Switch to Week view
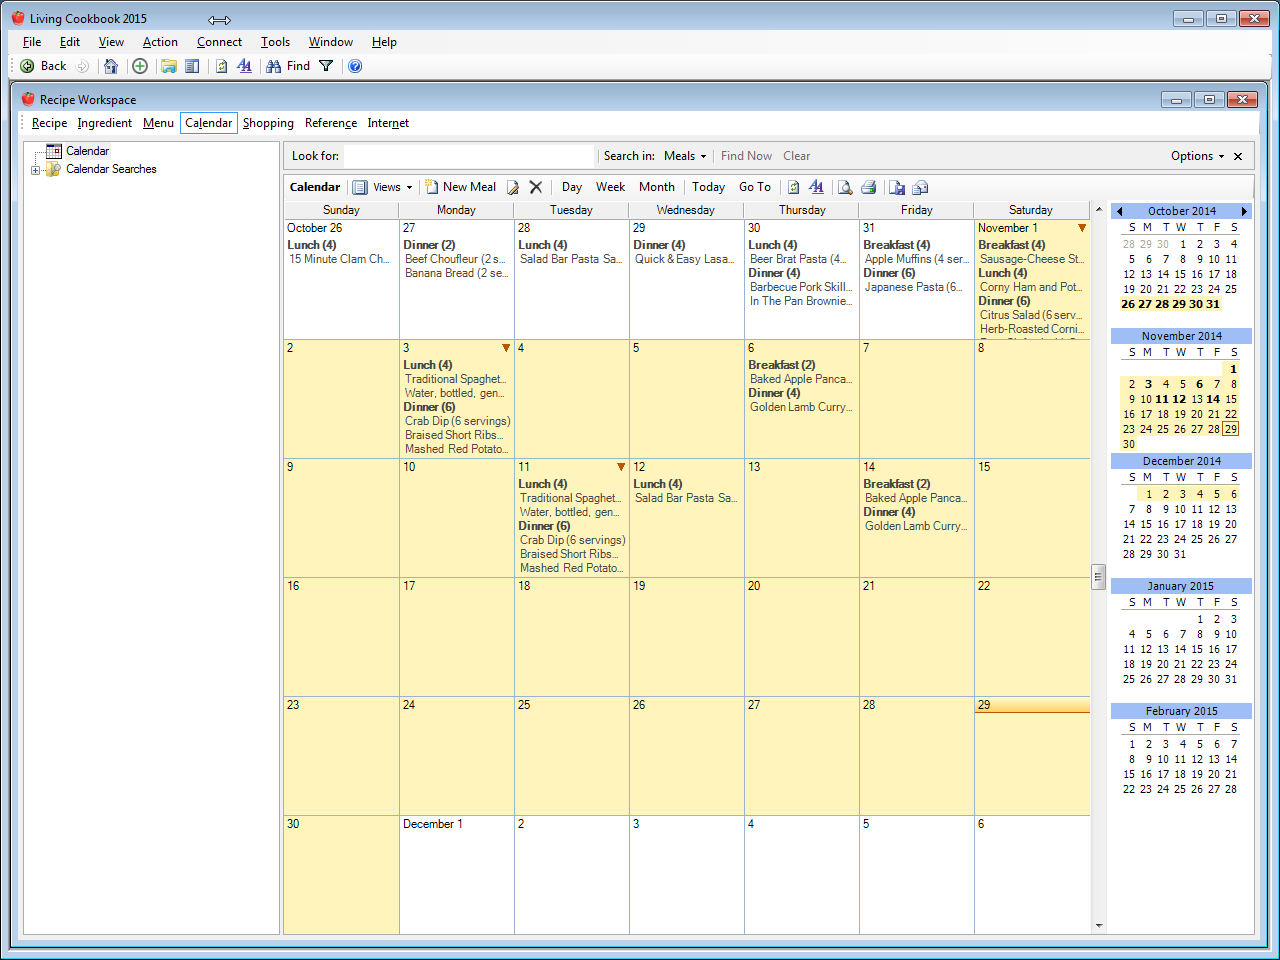The image size is (1280, 960). 610,187
